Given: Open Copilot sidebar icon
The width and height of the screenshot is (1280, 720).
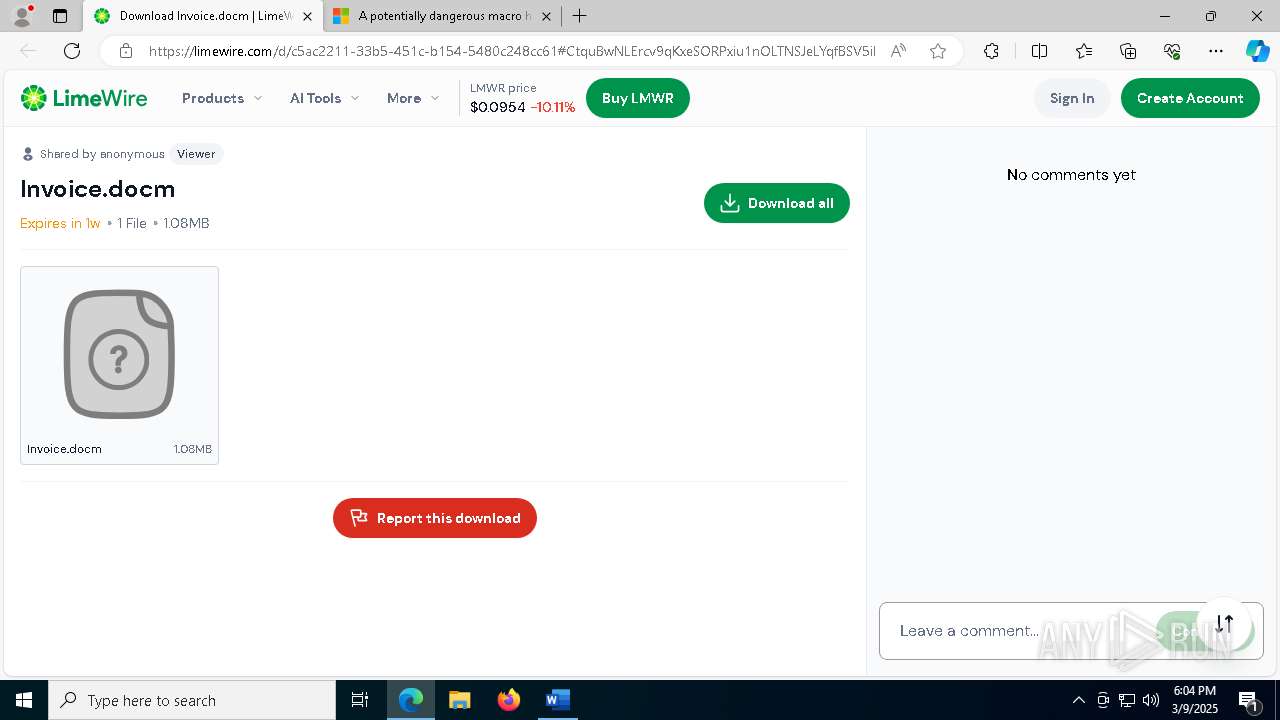Looking at the screenshot, I should coord(1257,51).
